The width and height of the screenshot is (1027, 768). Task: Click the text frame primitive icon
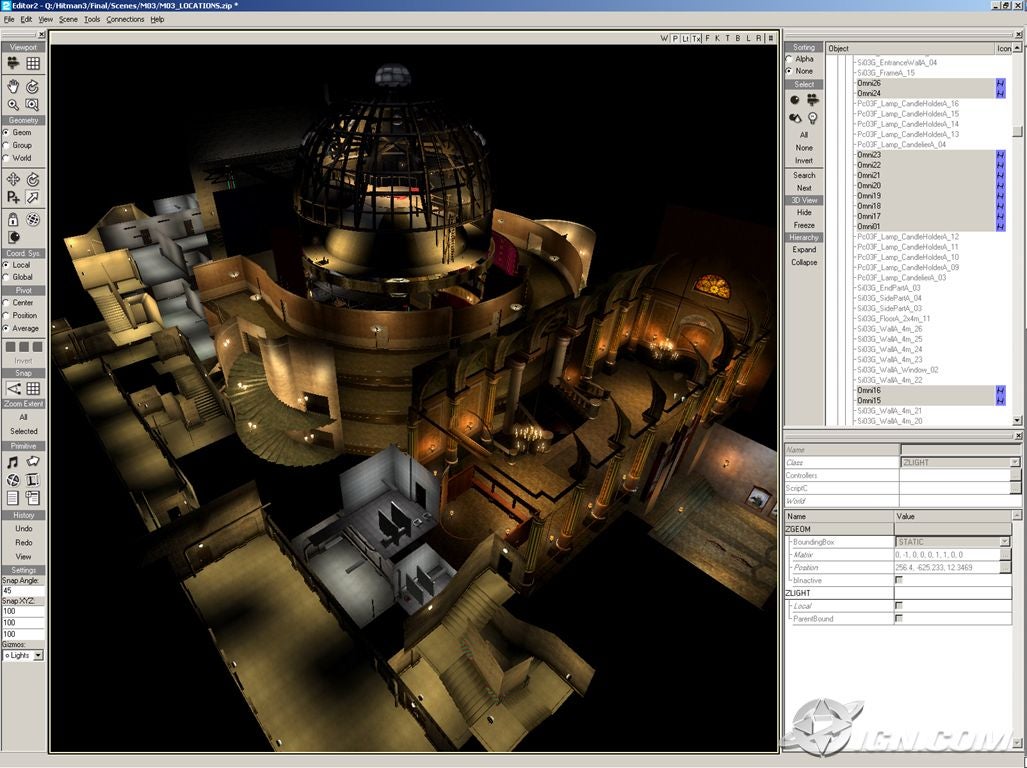33,481
